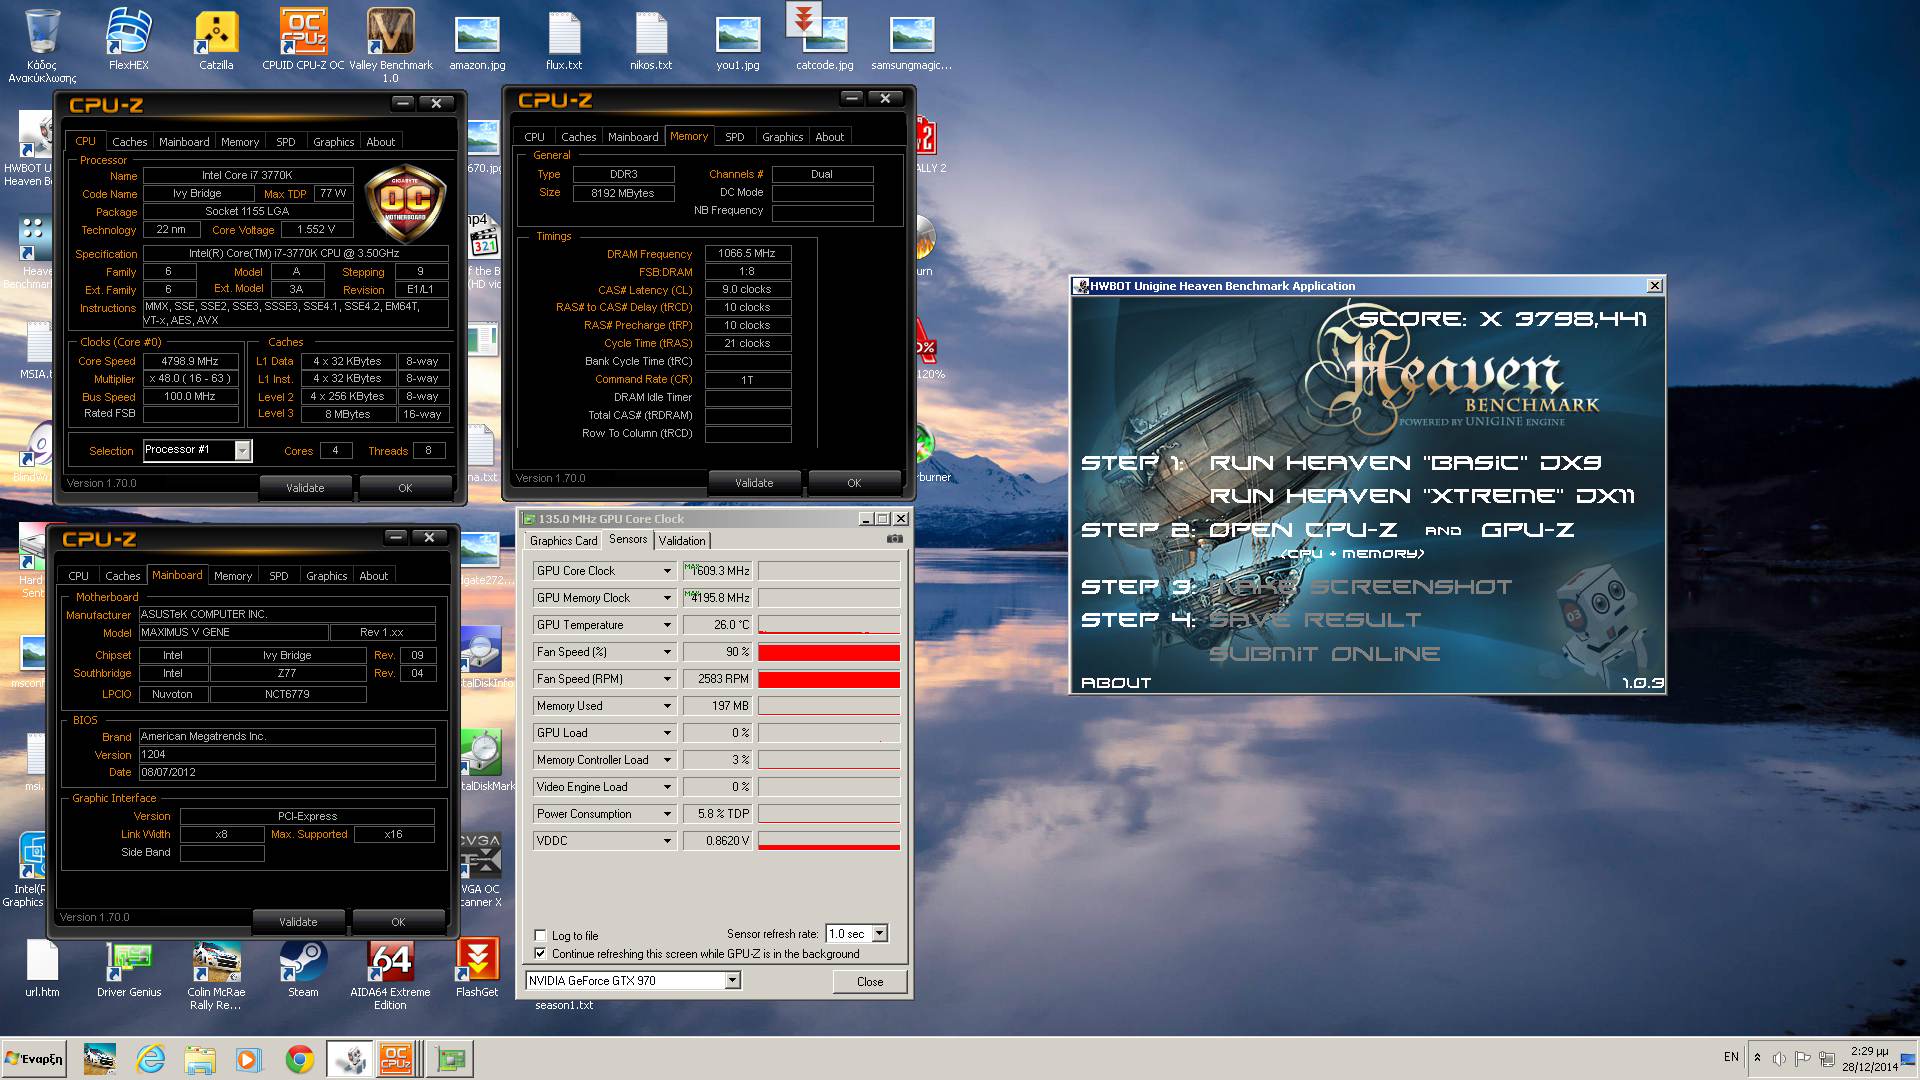Launch the Colin McRae Rally shortcut
The width and height of the screenshot is (1920, 1080).
click(216, 975)
